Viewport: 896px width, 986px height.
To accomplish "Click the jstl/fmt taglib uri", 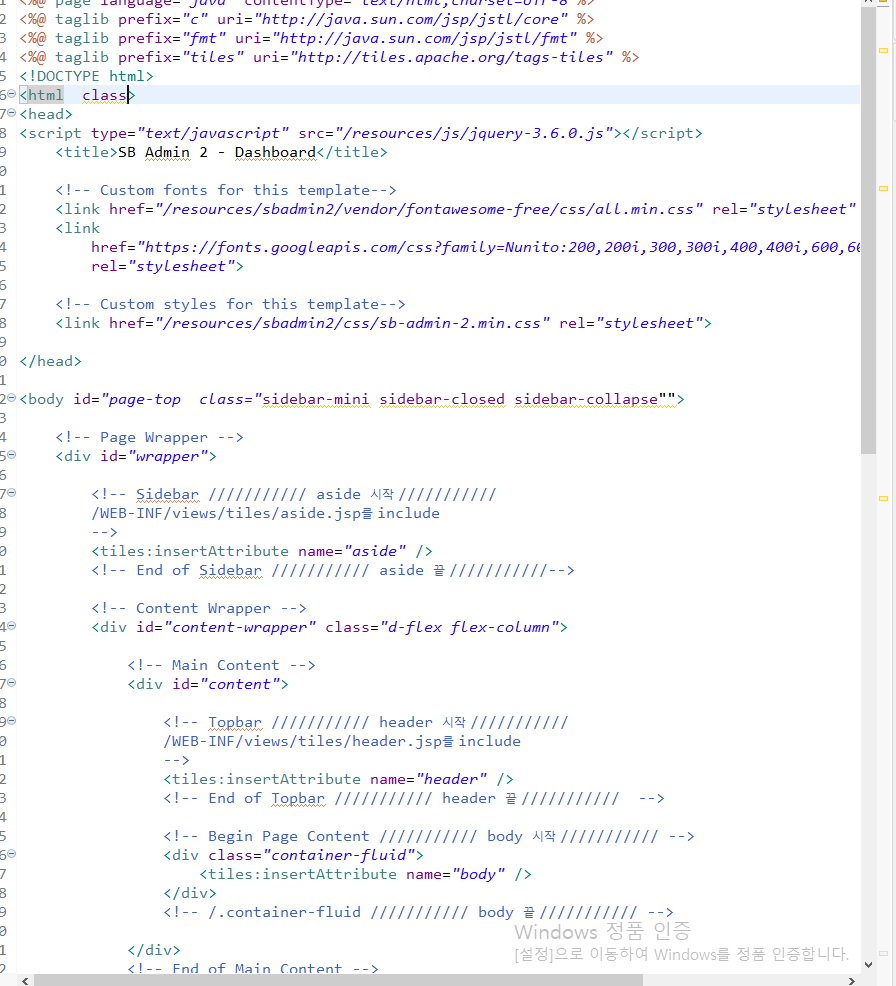I will (x=424, y=38).
